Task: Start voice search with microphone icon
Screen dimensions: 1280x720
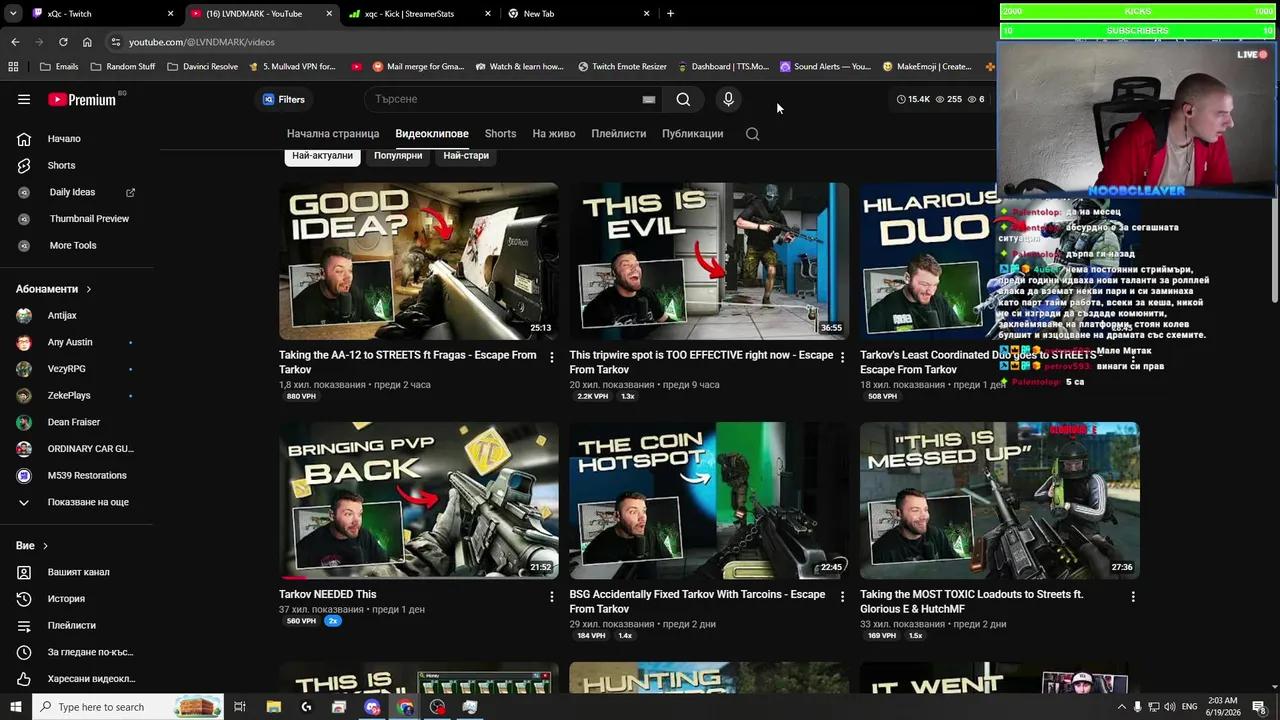Action: pos(728,99)
